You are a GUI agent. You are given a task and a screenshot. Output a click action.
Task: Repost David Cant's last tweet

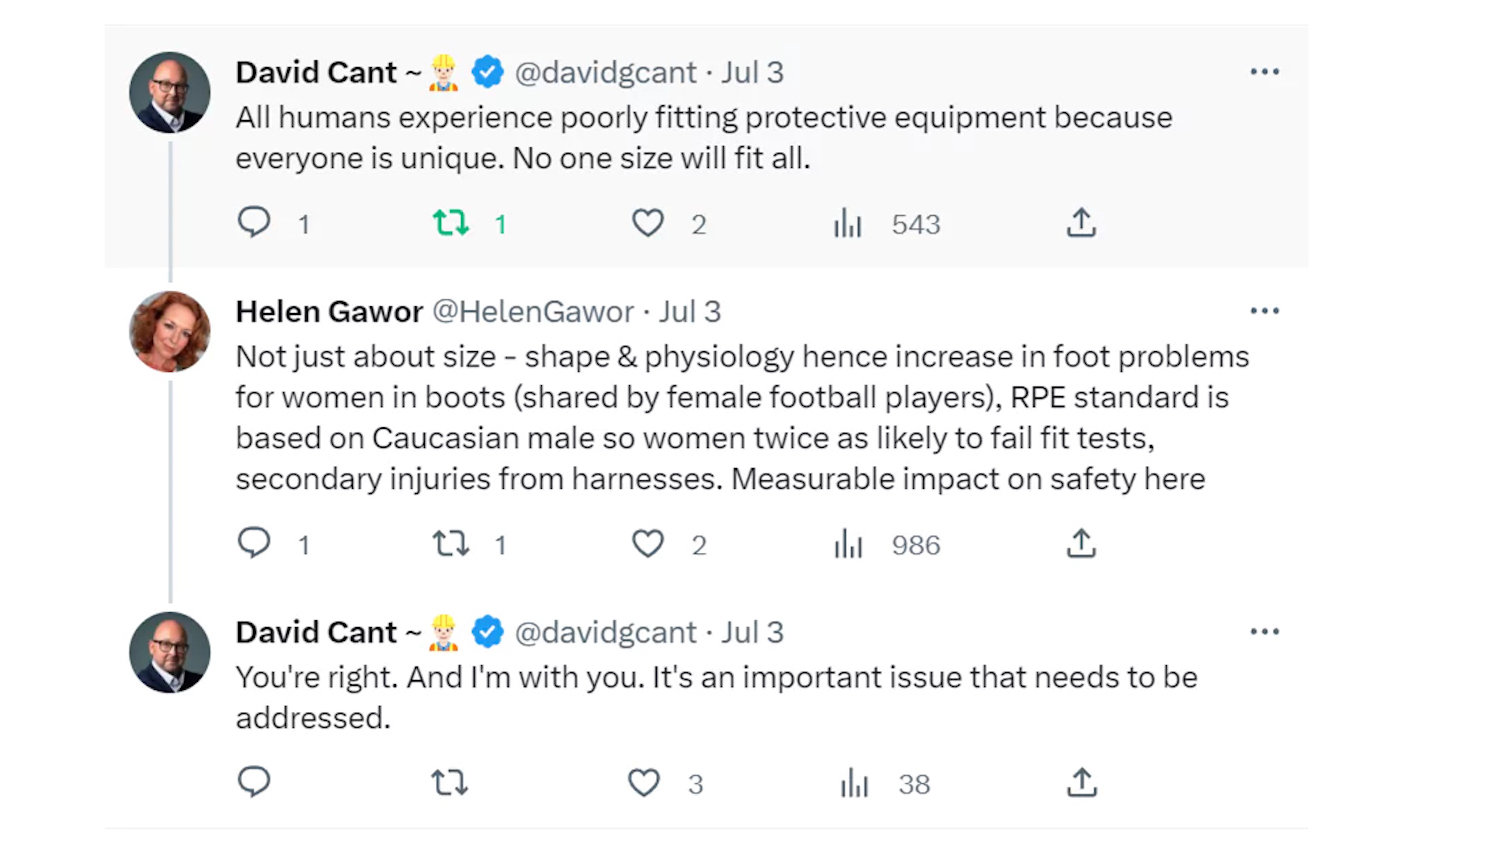tap(450, 782)
